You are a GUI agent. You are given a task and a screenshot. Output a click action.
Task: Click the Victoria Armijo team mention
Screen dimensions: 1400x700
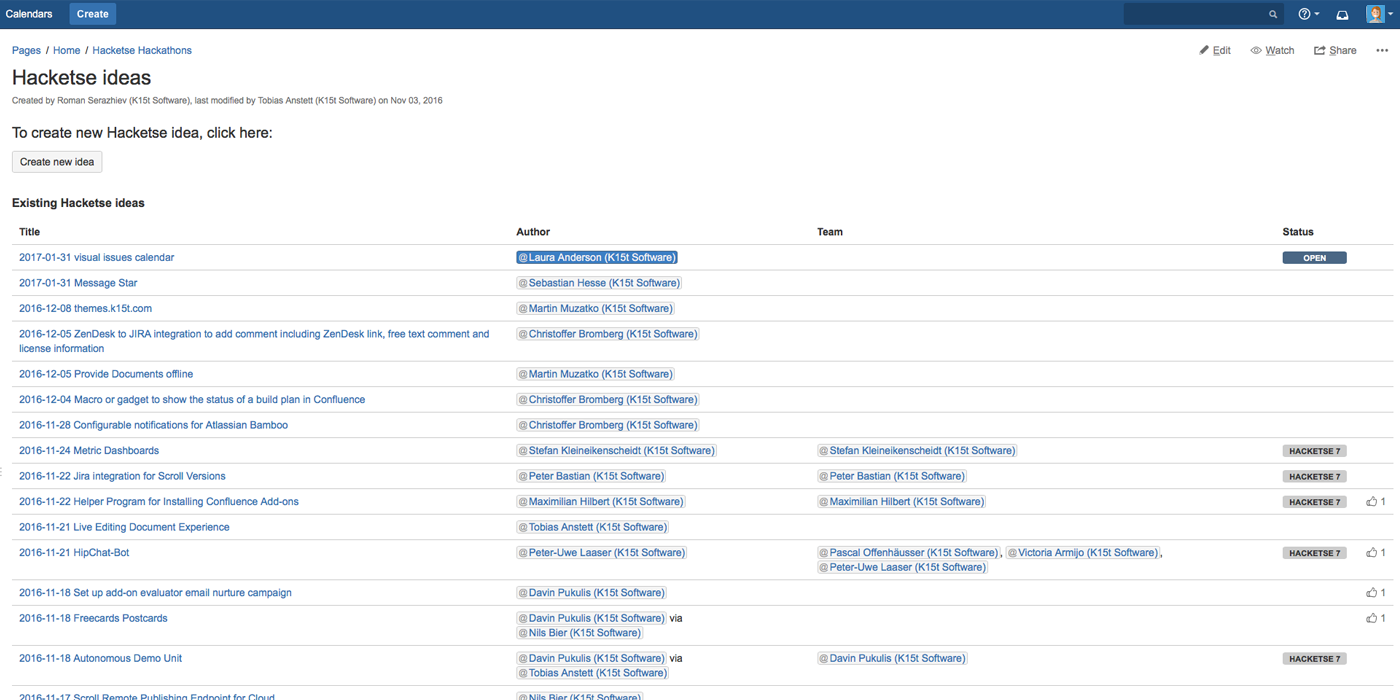point(1083,553)
